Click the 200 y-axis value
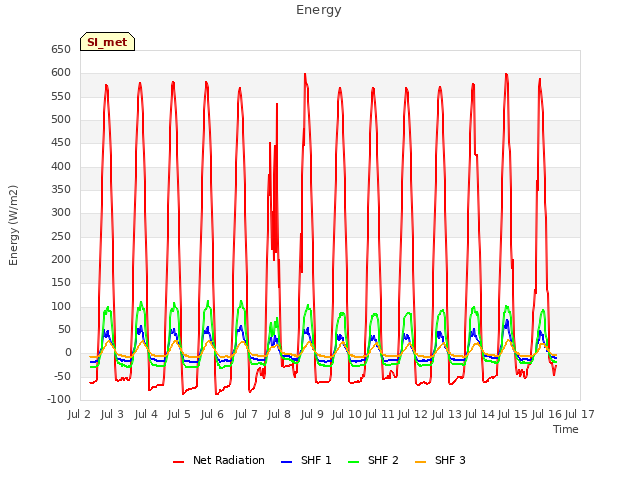The image size is (640, 480). (x=61, y=260)
